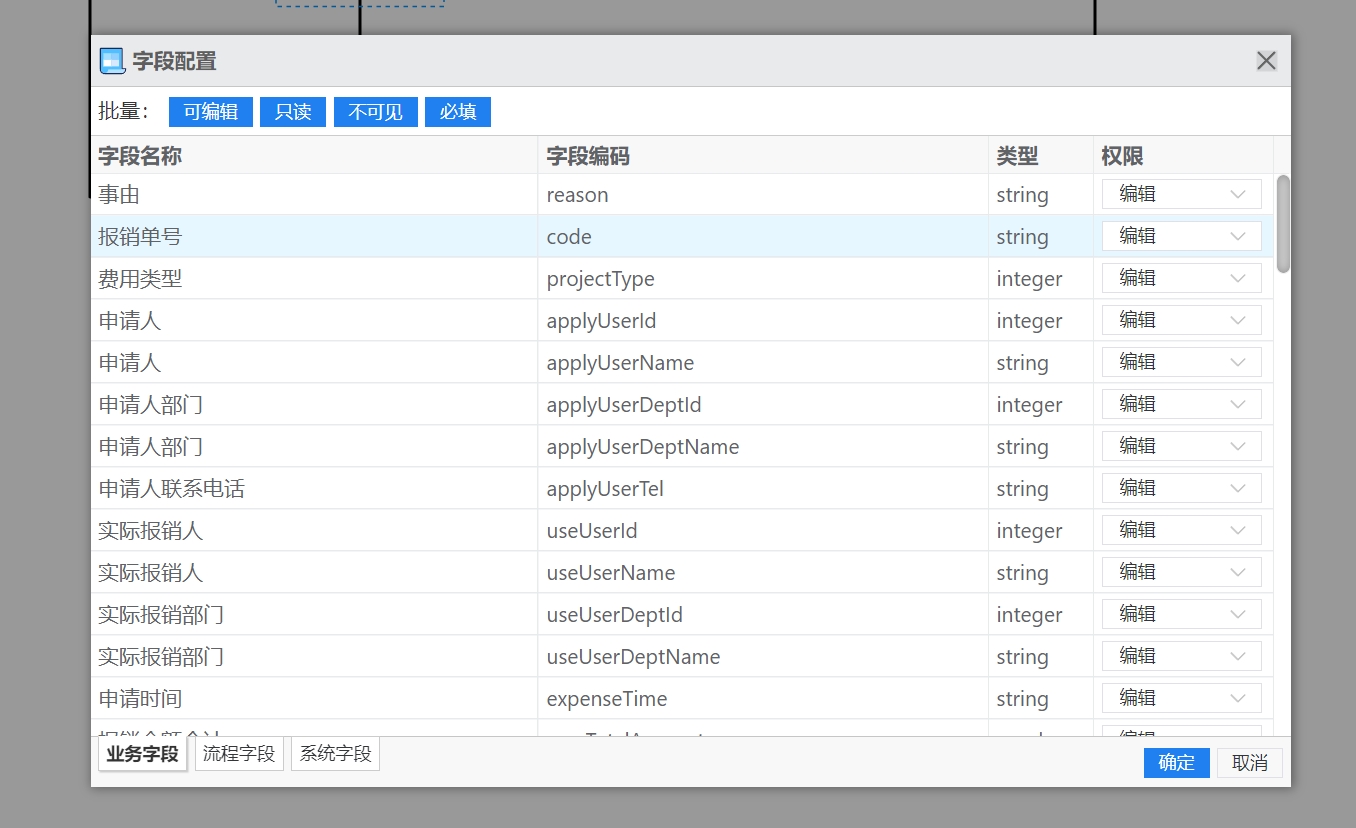Set all fields to 只读

coord(293,112)
